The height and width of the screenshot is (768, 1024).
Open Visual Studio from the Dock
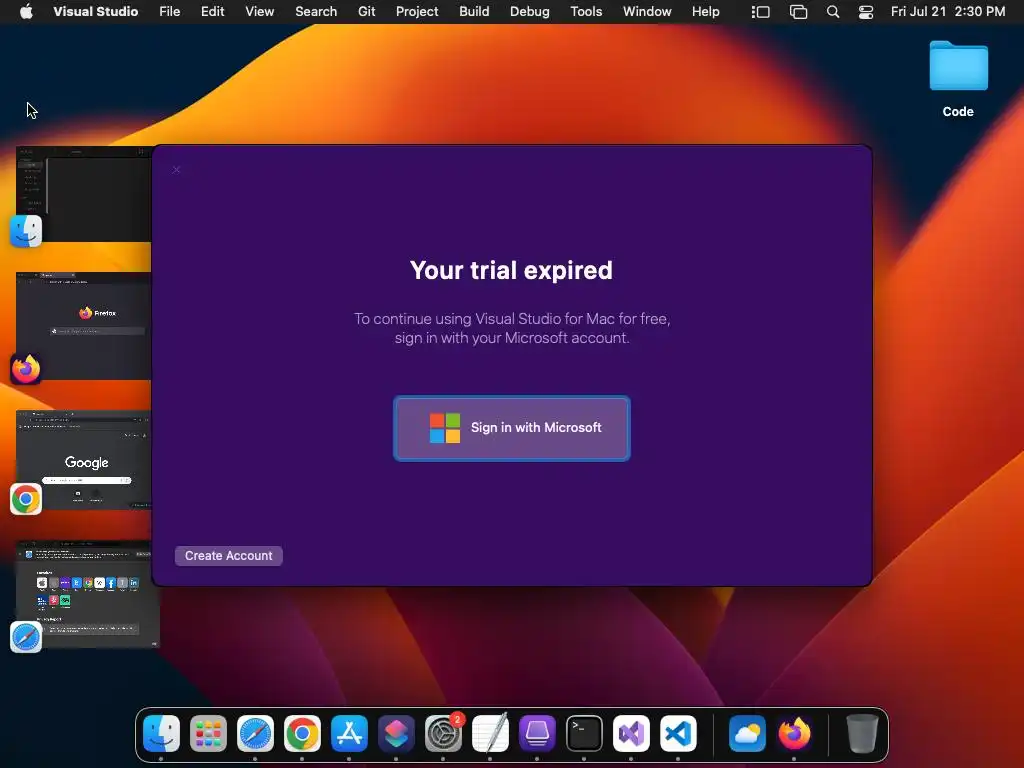click(632, 733)
